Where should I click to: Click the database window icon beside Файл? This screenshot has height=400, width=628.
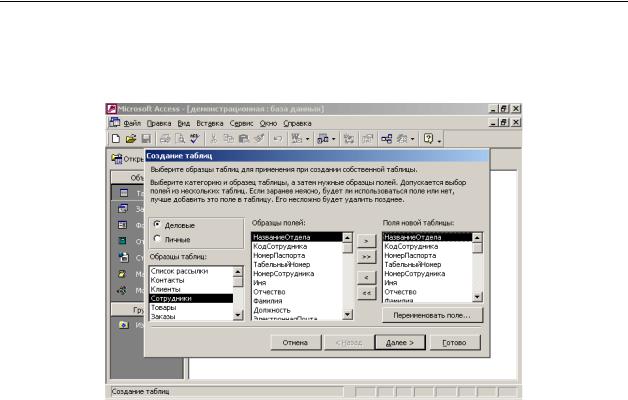point(115,123)
